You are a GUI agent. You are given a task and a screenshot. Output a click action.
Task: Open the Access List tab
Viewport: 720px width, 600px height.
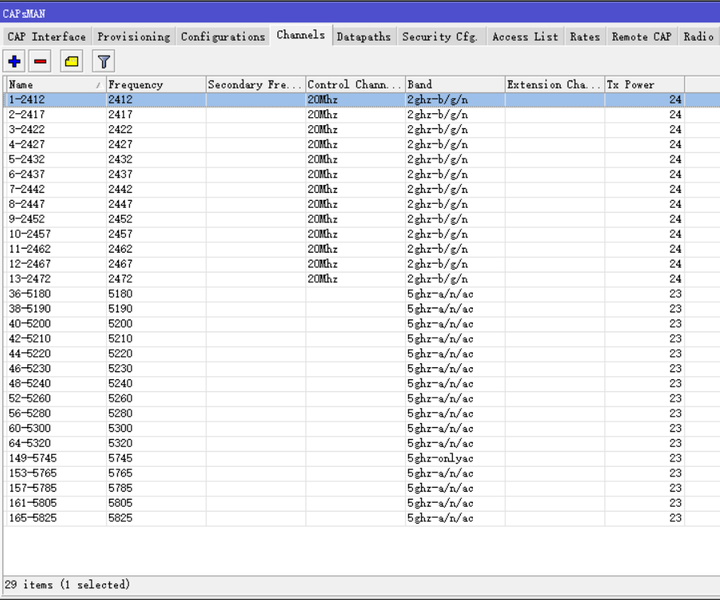point(525,37)
